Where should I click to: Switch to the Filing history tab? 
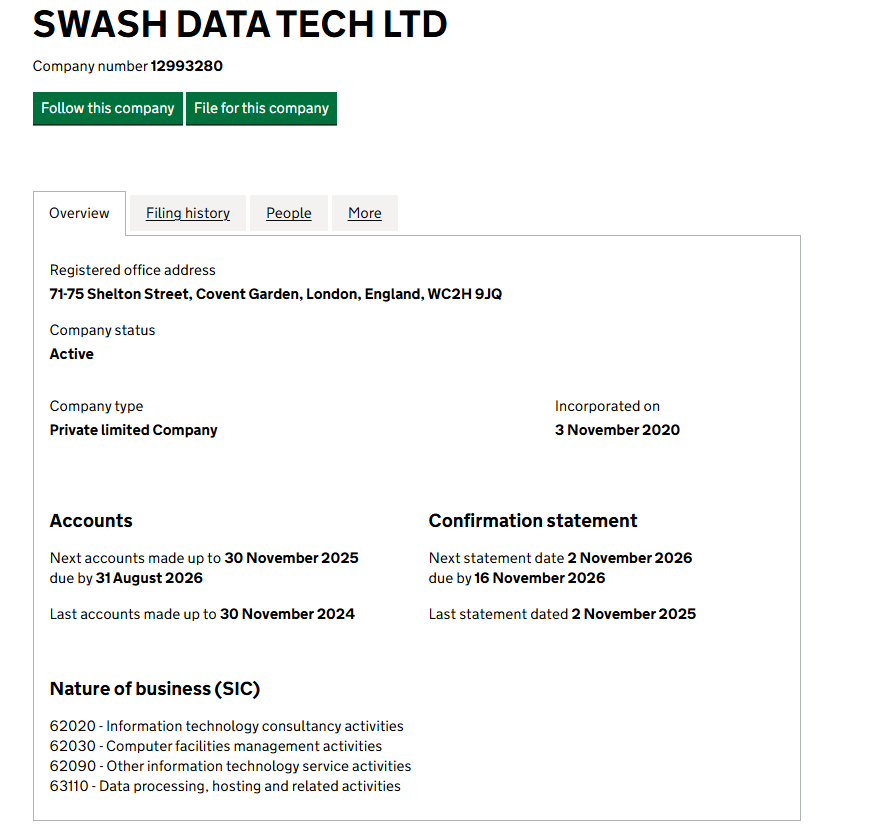[188, 213]
